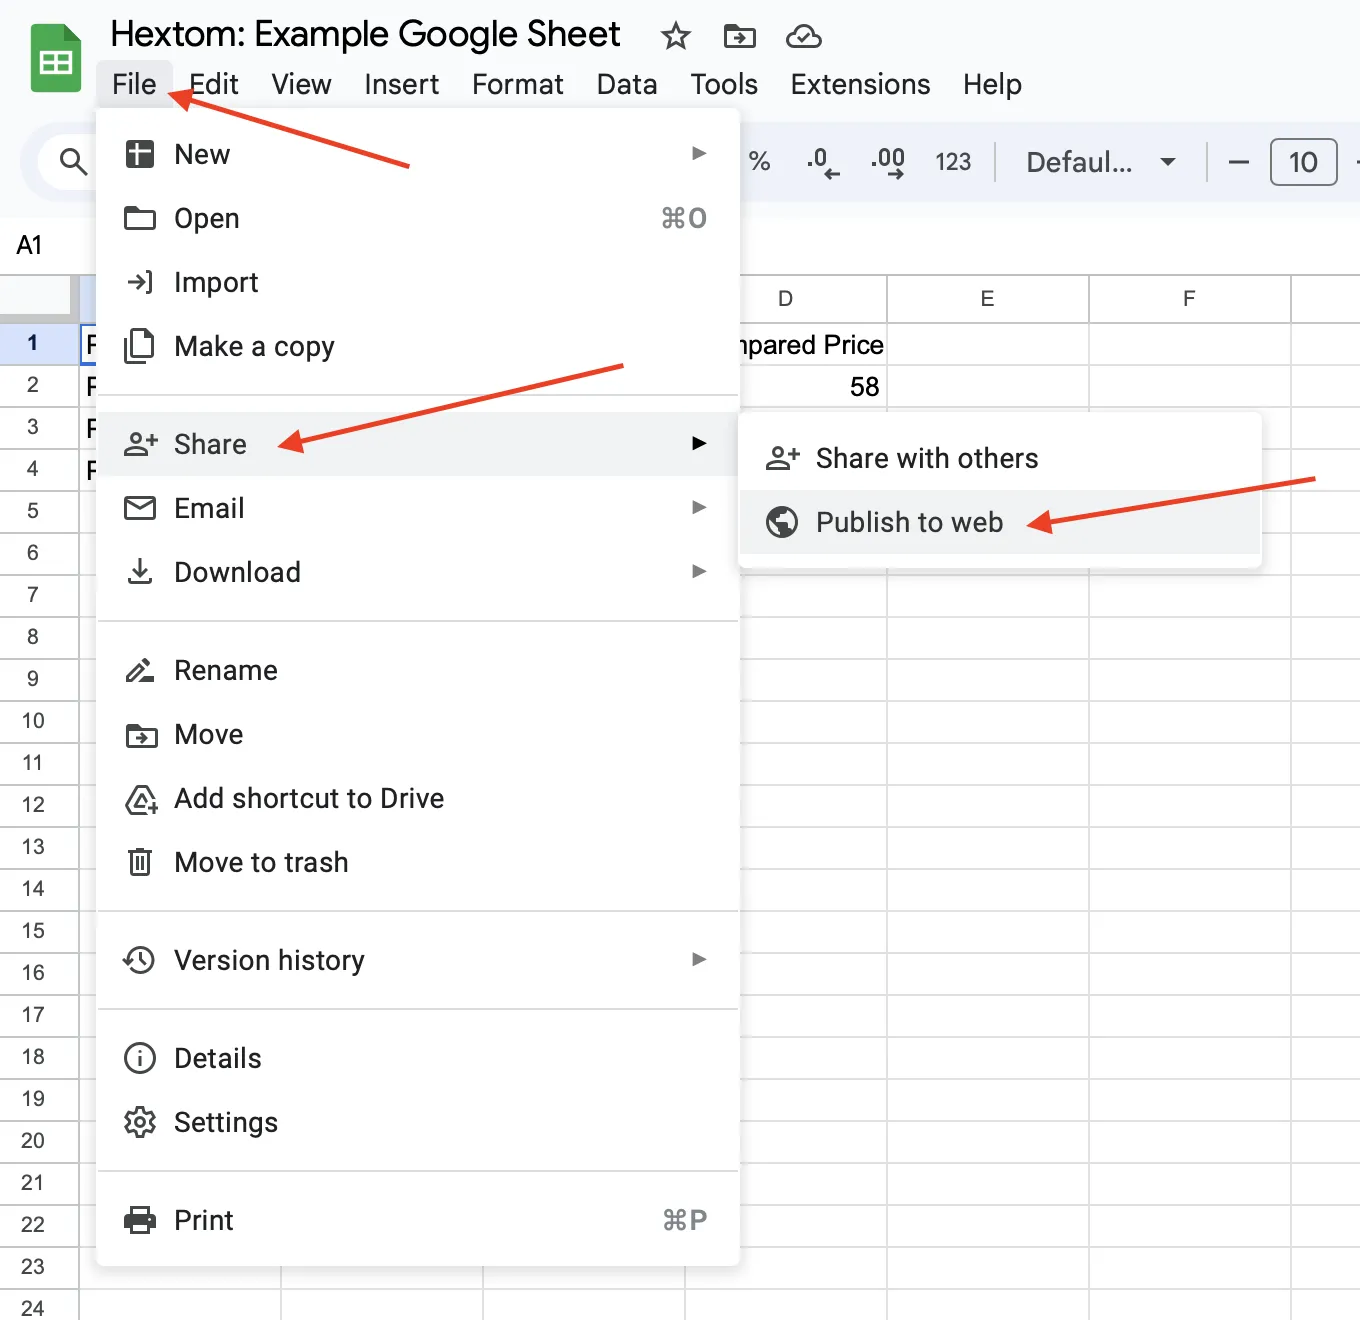Screen dimensions: 1360x1320
Task: Click the Email envelope icon
Action: click(140, 508)
